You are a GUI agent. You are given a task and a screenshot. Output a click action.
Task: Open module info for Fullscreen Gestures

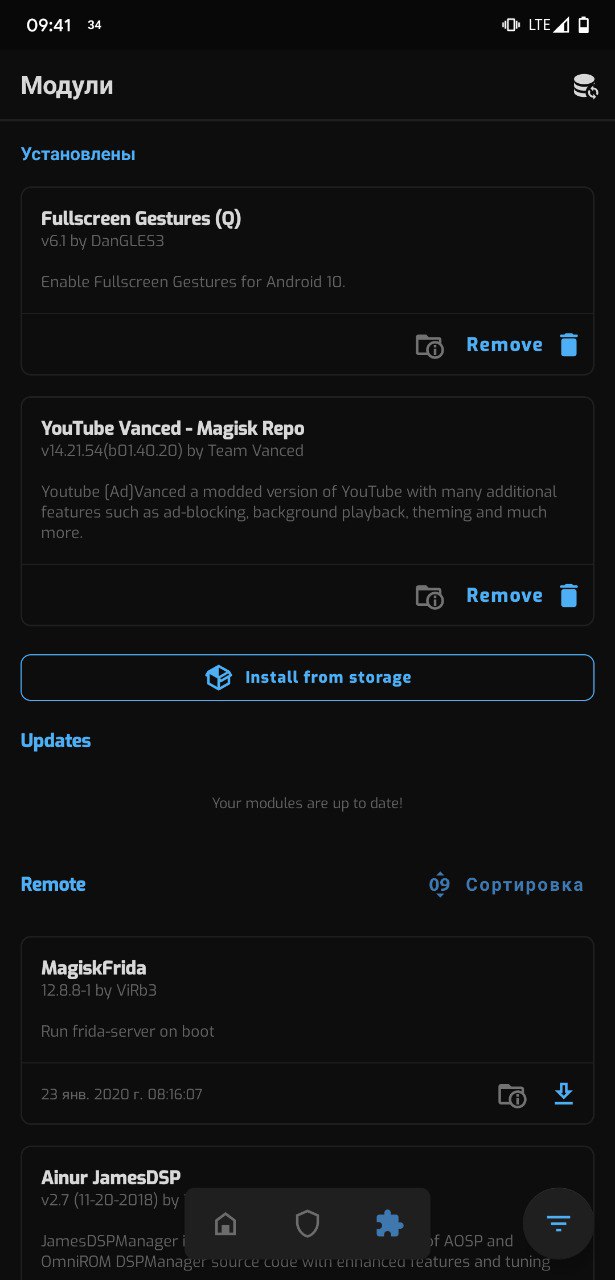pyautogui.click(x=429, y=345)
